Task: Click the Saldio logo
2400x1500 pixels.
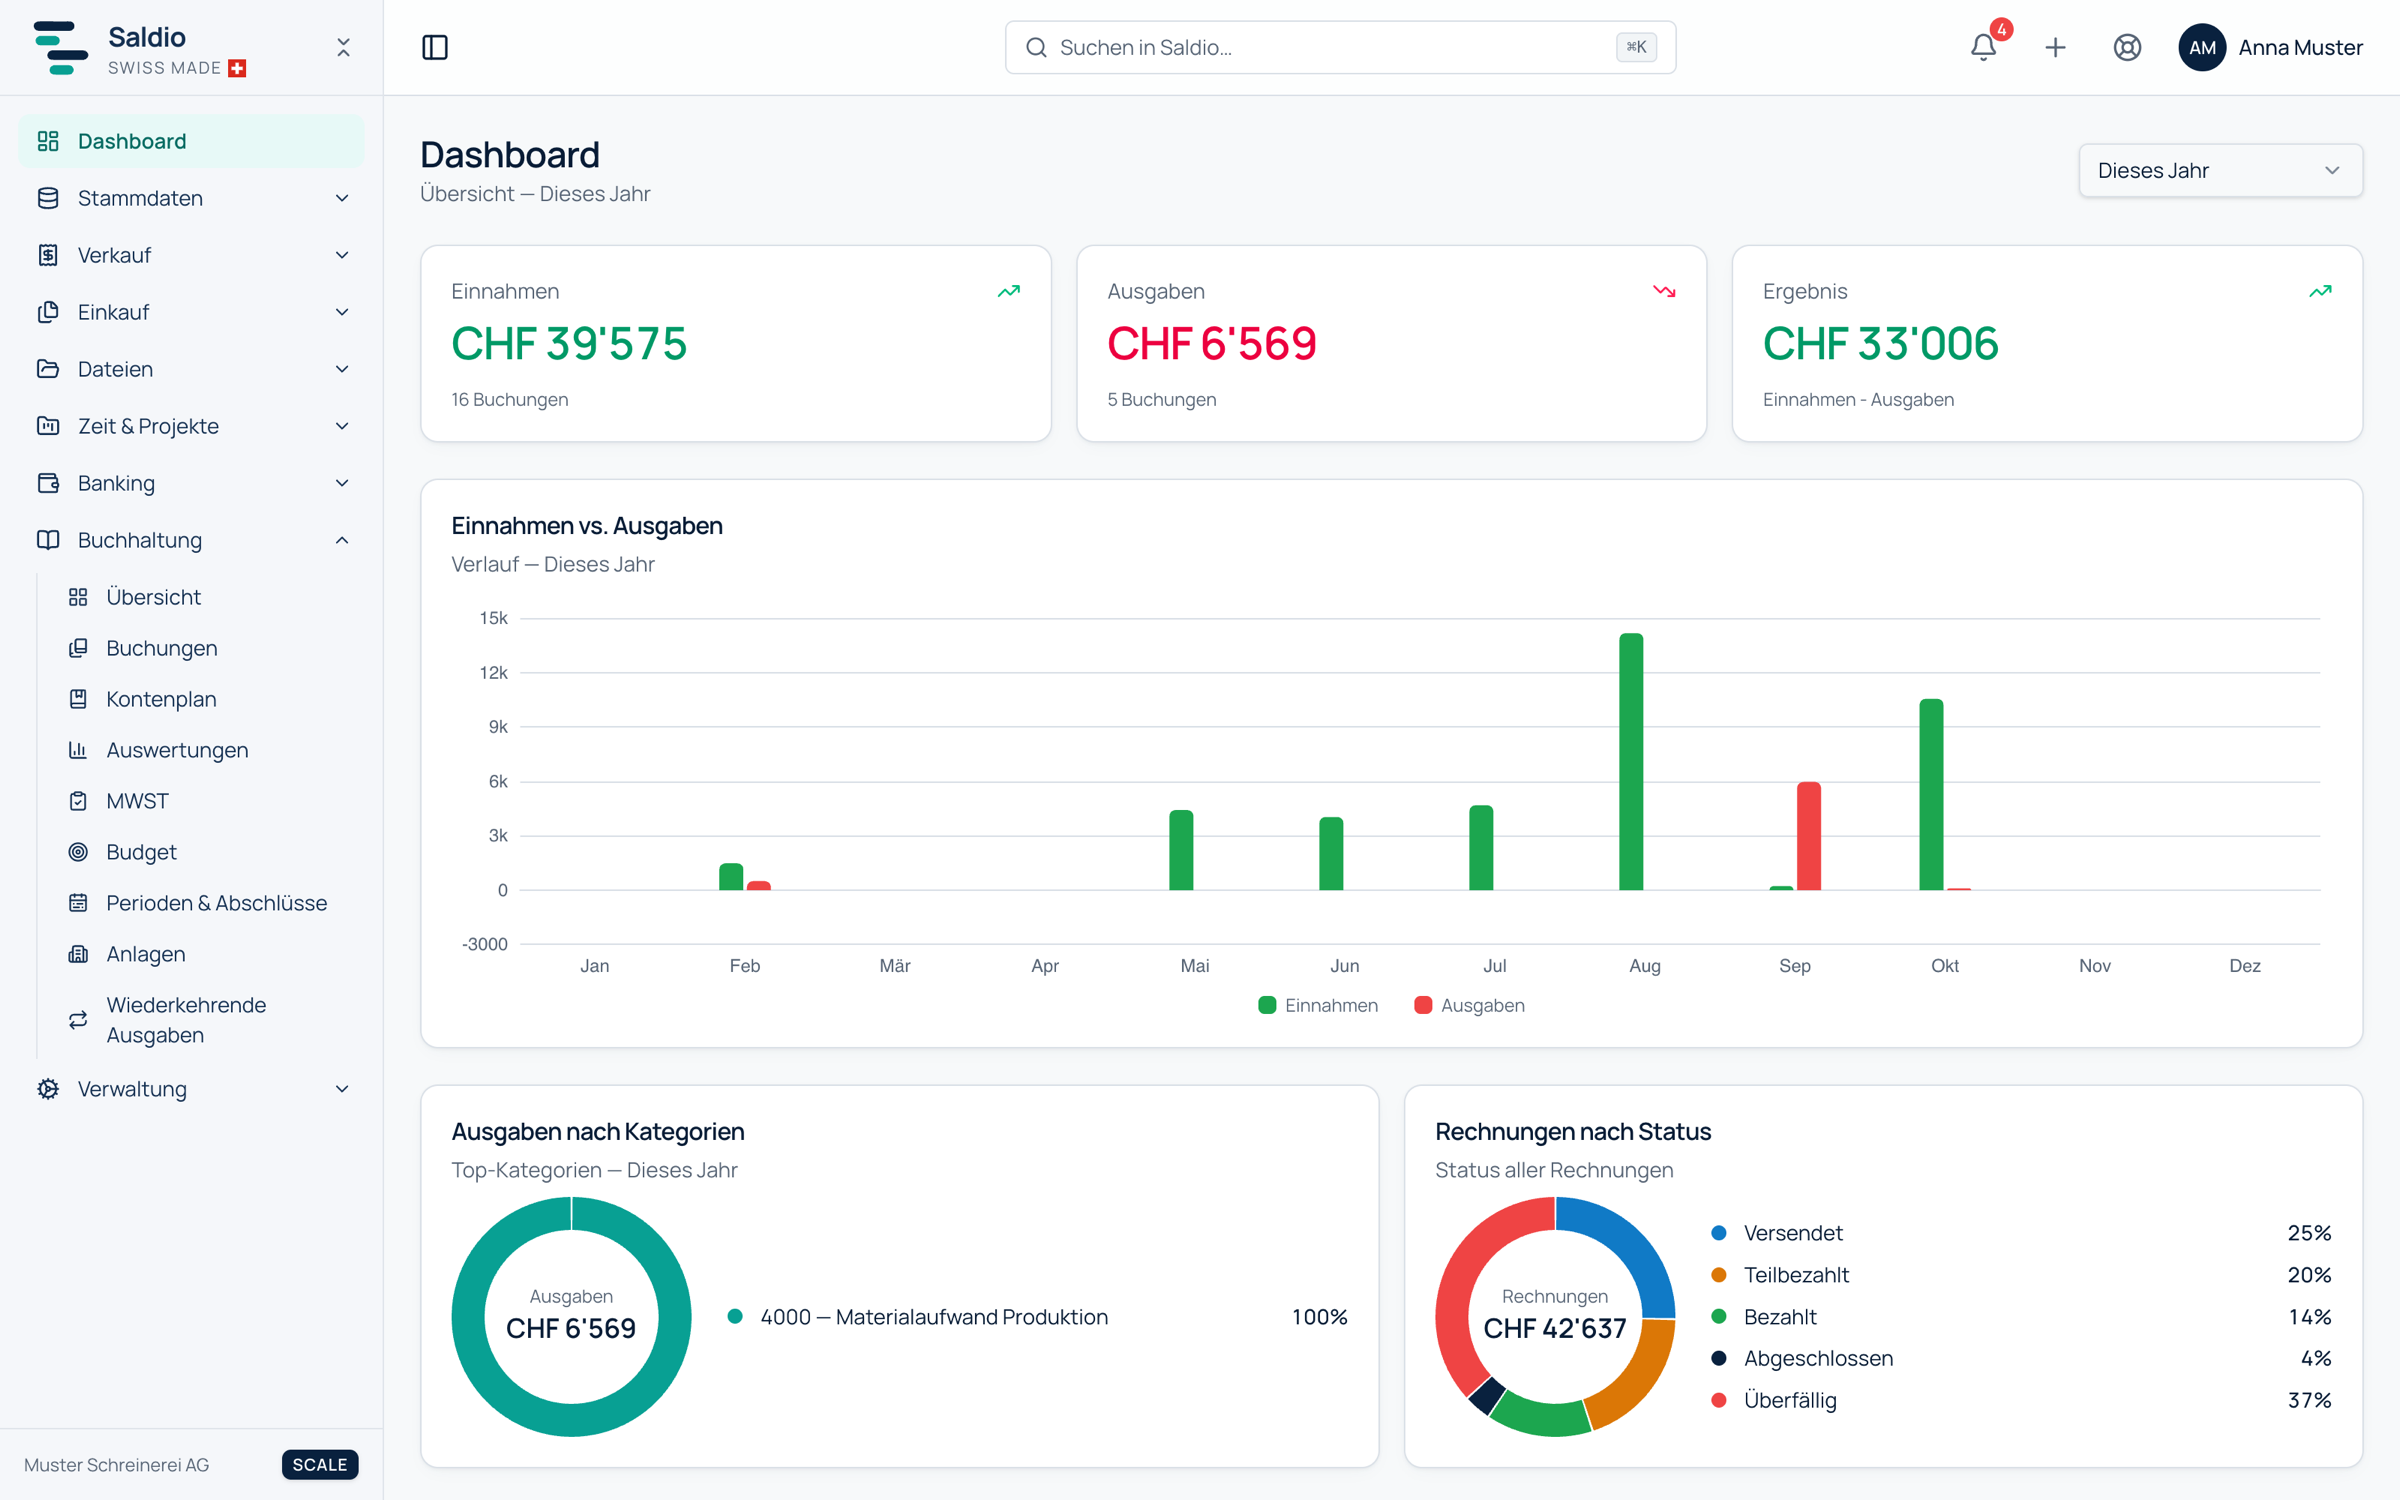Action: (60, 47)
